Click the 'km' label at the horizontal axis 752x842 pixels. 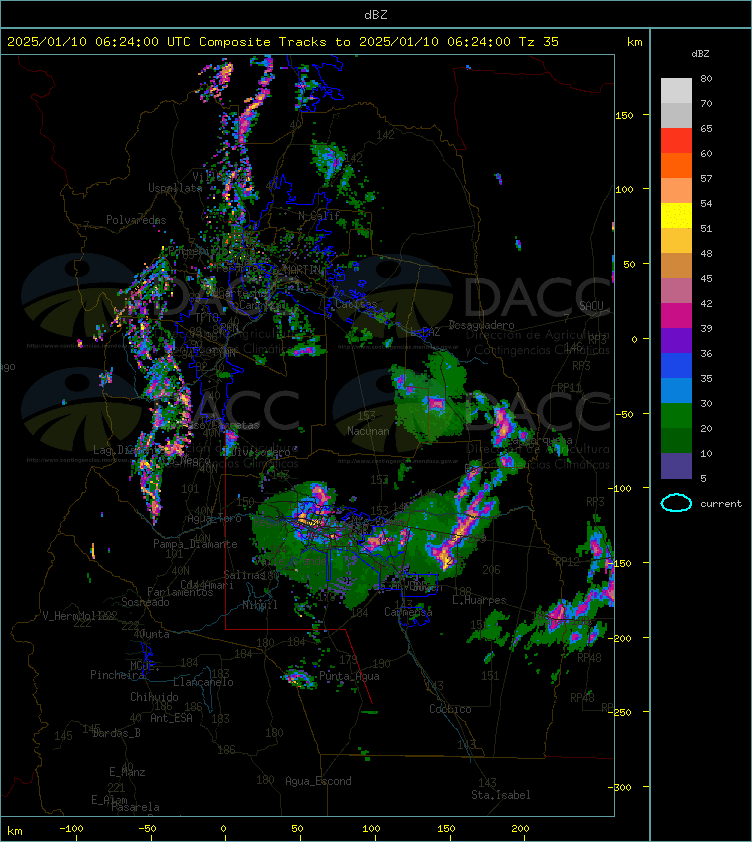pos(15,831)
